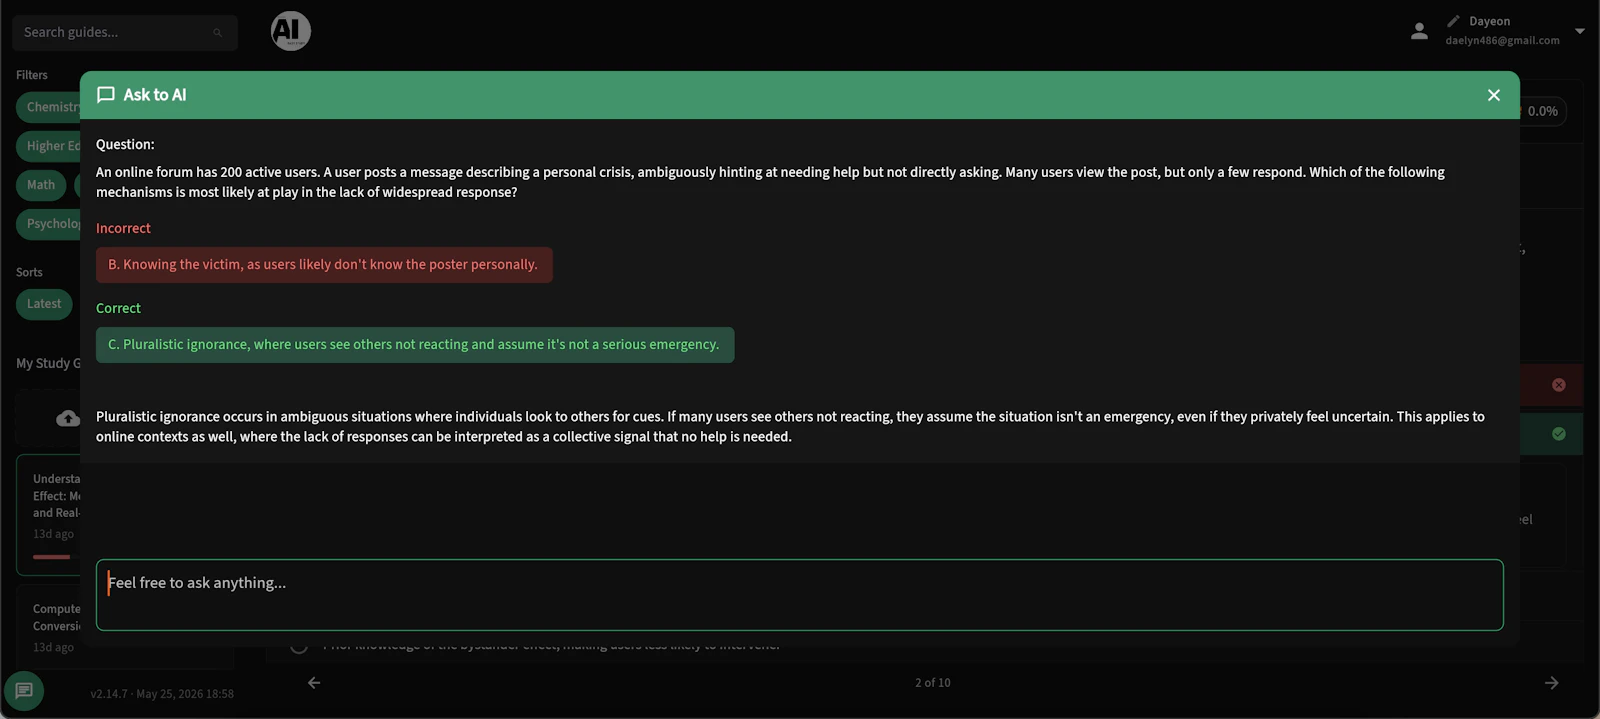Click the pencil edit icon beside Dayeon
Viewport: 1600px width, 719px height.
click(1453, 21)
